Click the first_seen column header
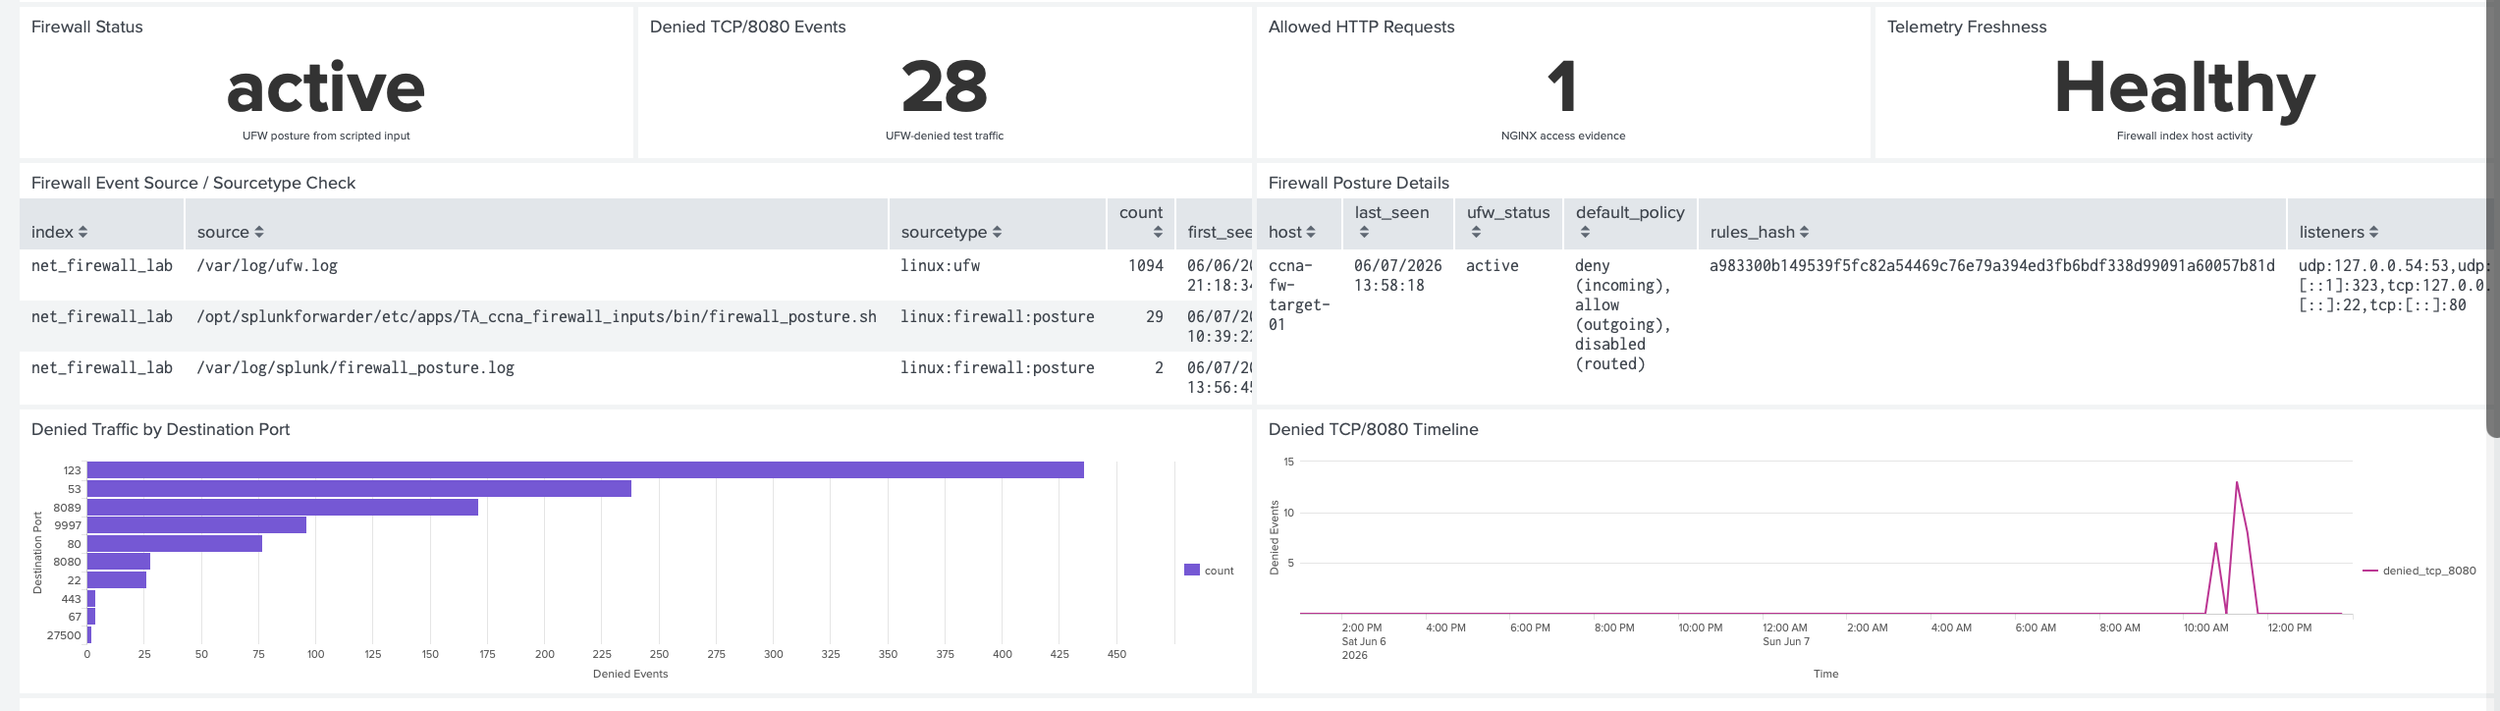The height and width of the screenshot is (711, 2500). click(1214, 224)
